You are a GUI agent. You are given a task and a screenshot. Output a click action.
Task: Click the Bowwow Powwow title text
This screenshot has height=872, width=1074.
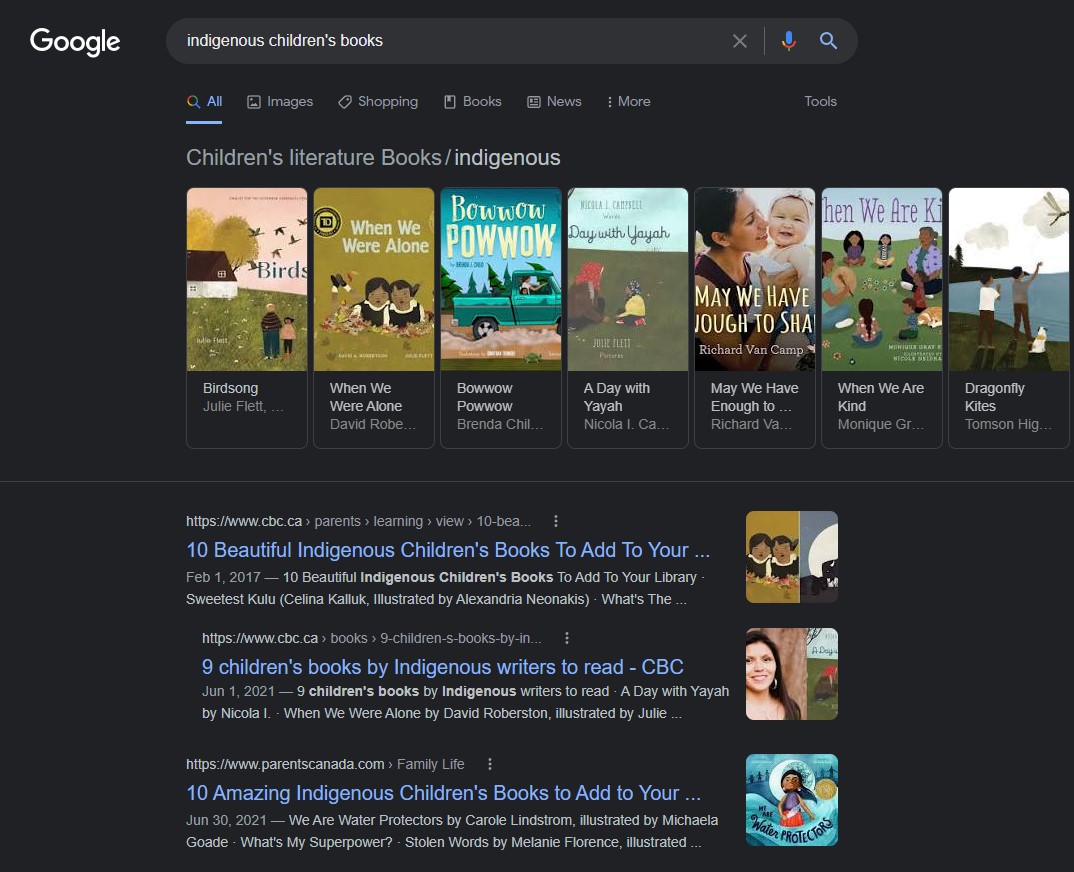484,397
